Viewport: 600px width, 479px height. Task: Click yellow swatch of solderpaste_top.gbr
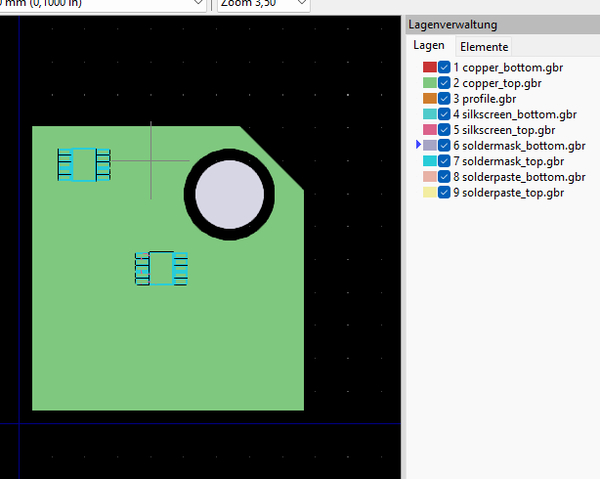(430, 192)
